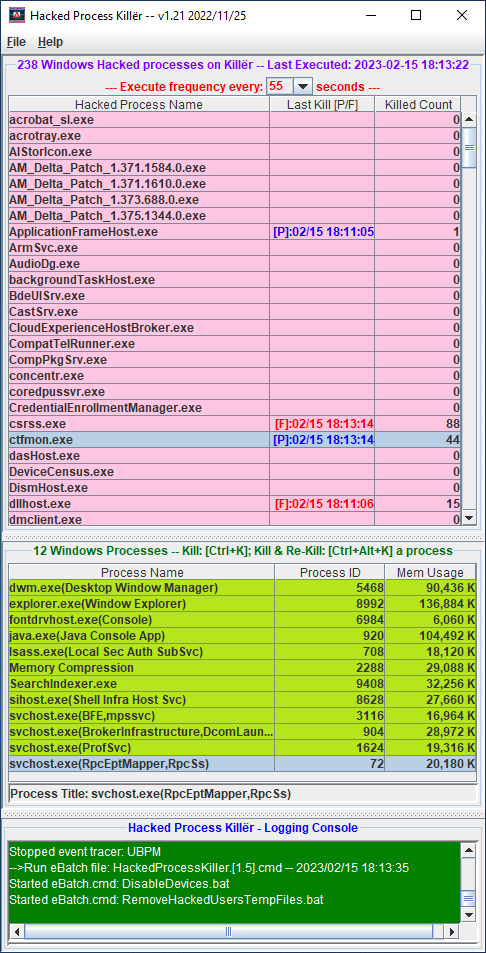The width and height of the screenshot is (486, 953).
Task: Select the csrss.exe hacked process row
Action: pos(234,424)
